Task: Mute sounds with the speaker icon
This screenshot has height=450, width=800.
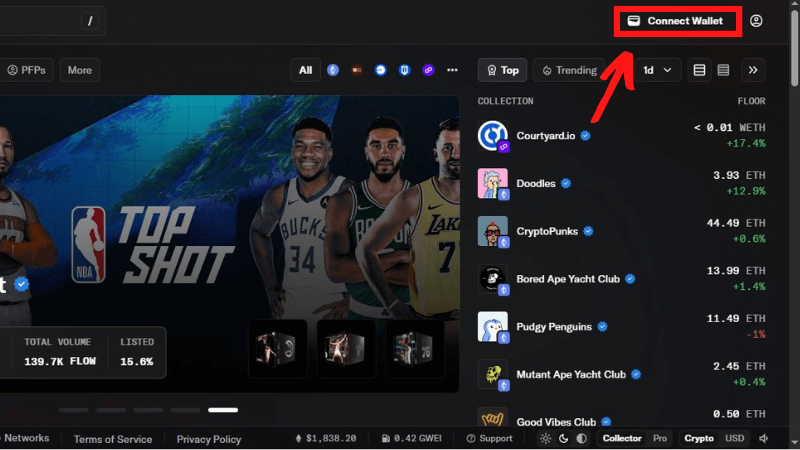Action: click(x=764, y=438)
